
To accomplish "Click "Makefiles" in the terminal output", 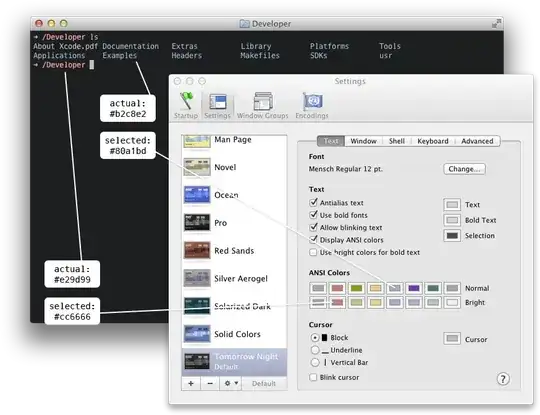I will (x=260, y=55).
